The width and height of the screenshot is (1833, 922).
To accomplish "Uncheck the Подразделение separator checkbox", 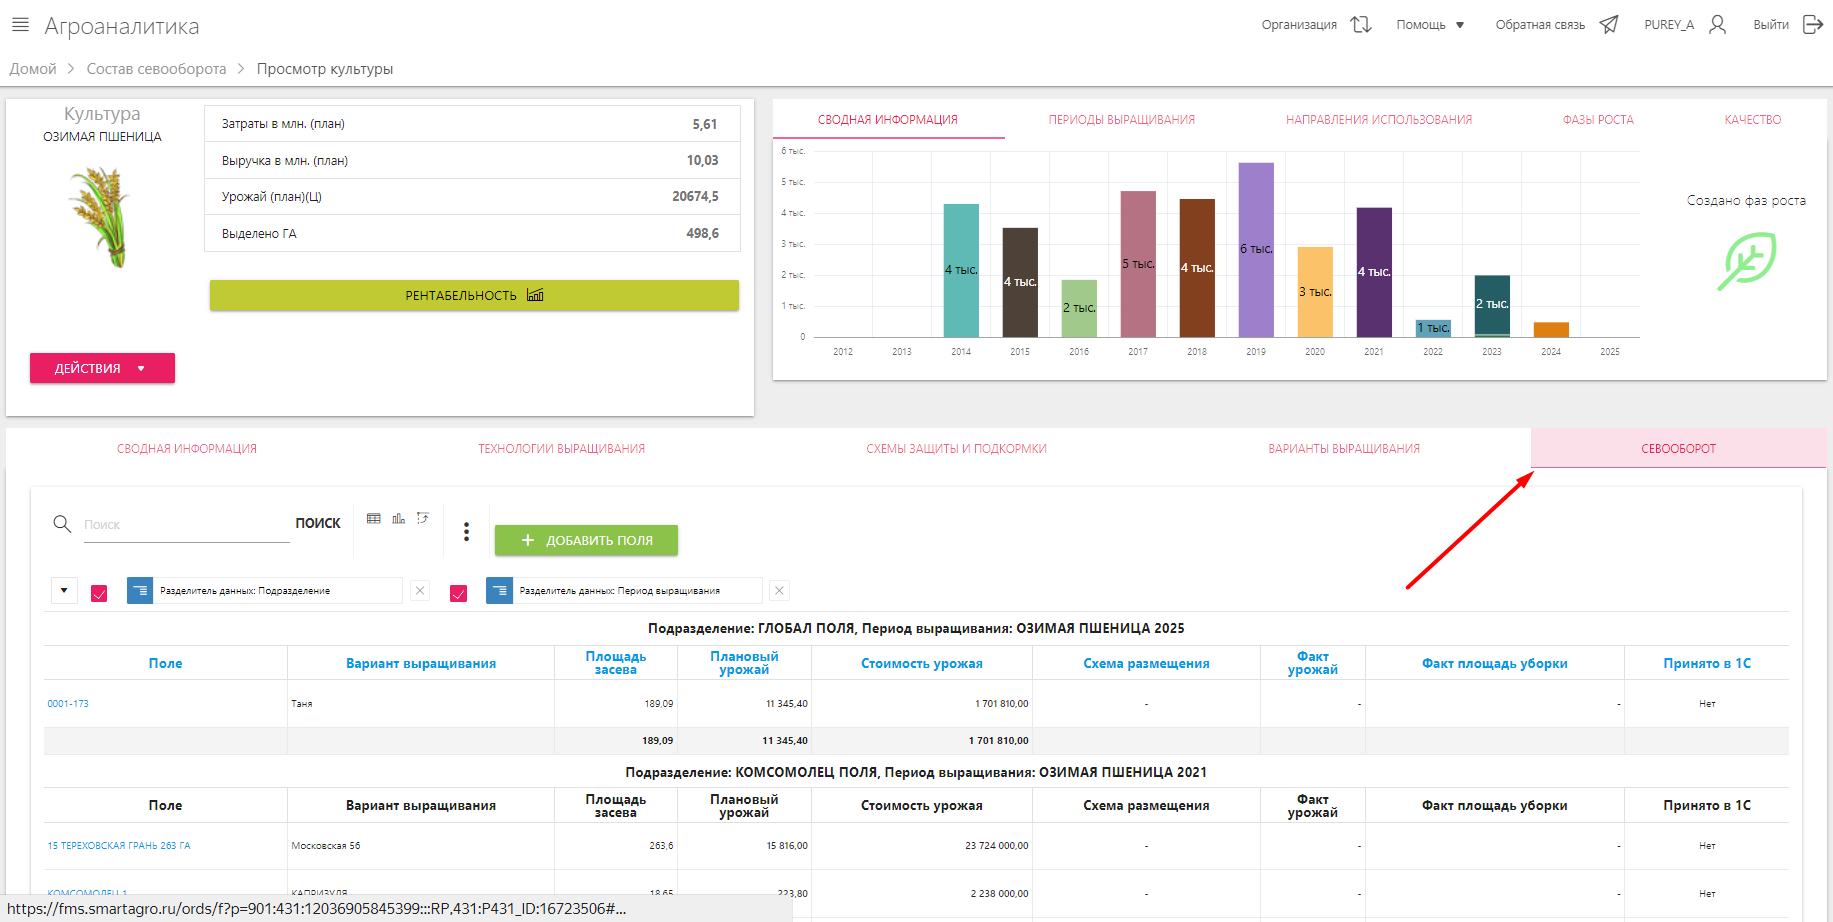I will 99,593.
